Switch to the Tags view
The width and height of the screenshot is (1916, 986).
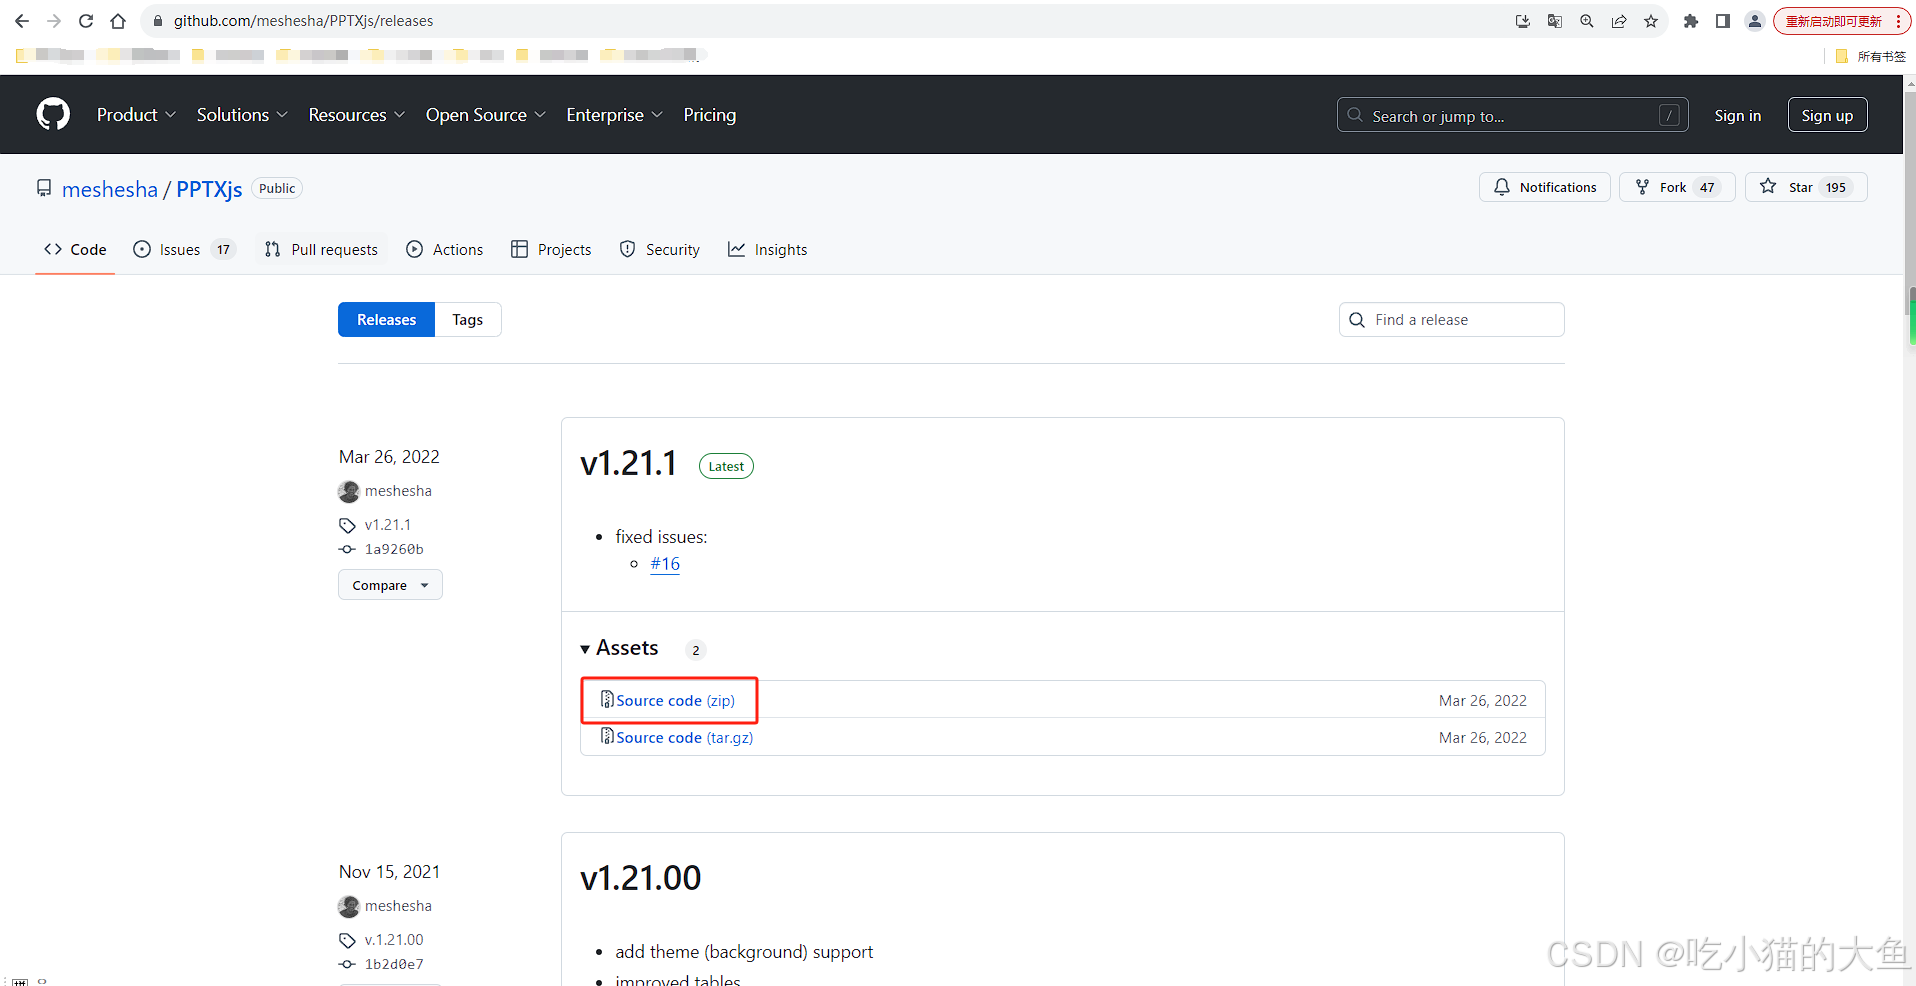tap(468, 320)
